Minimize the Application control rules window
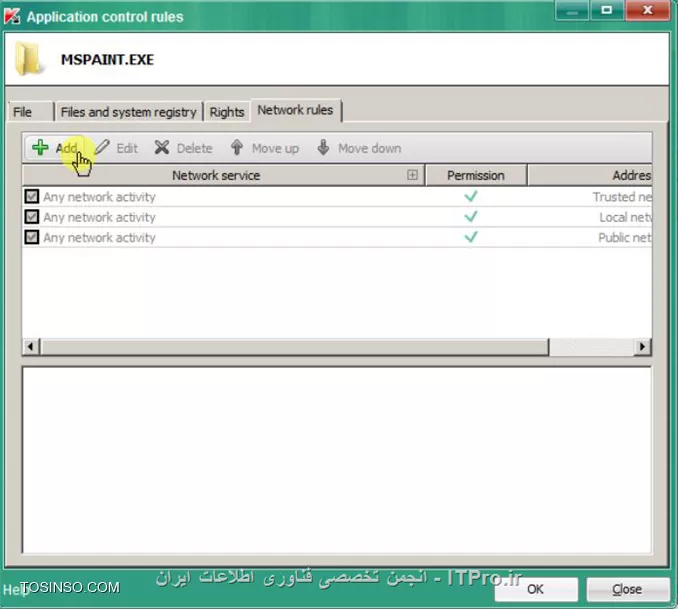Image resolution: width=678 pixels, height=609 pixels. click(x=572, y=10)
